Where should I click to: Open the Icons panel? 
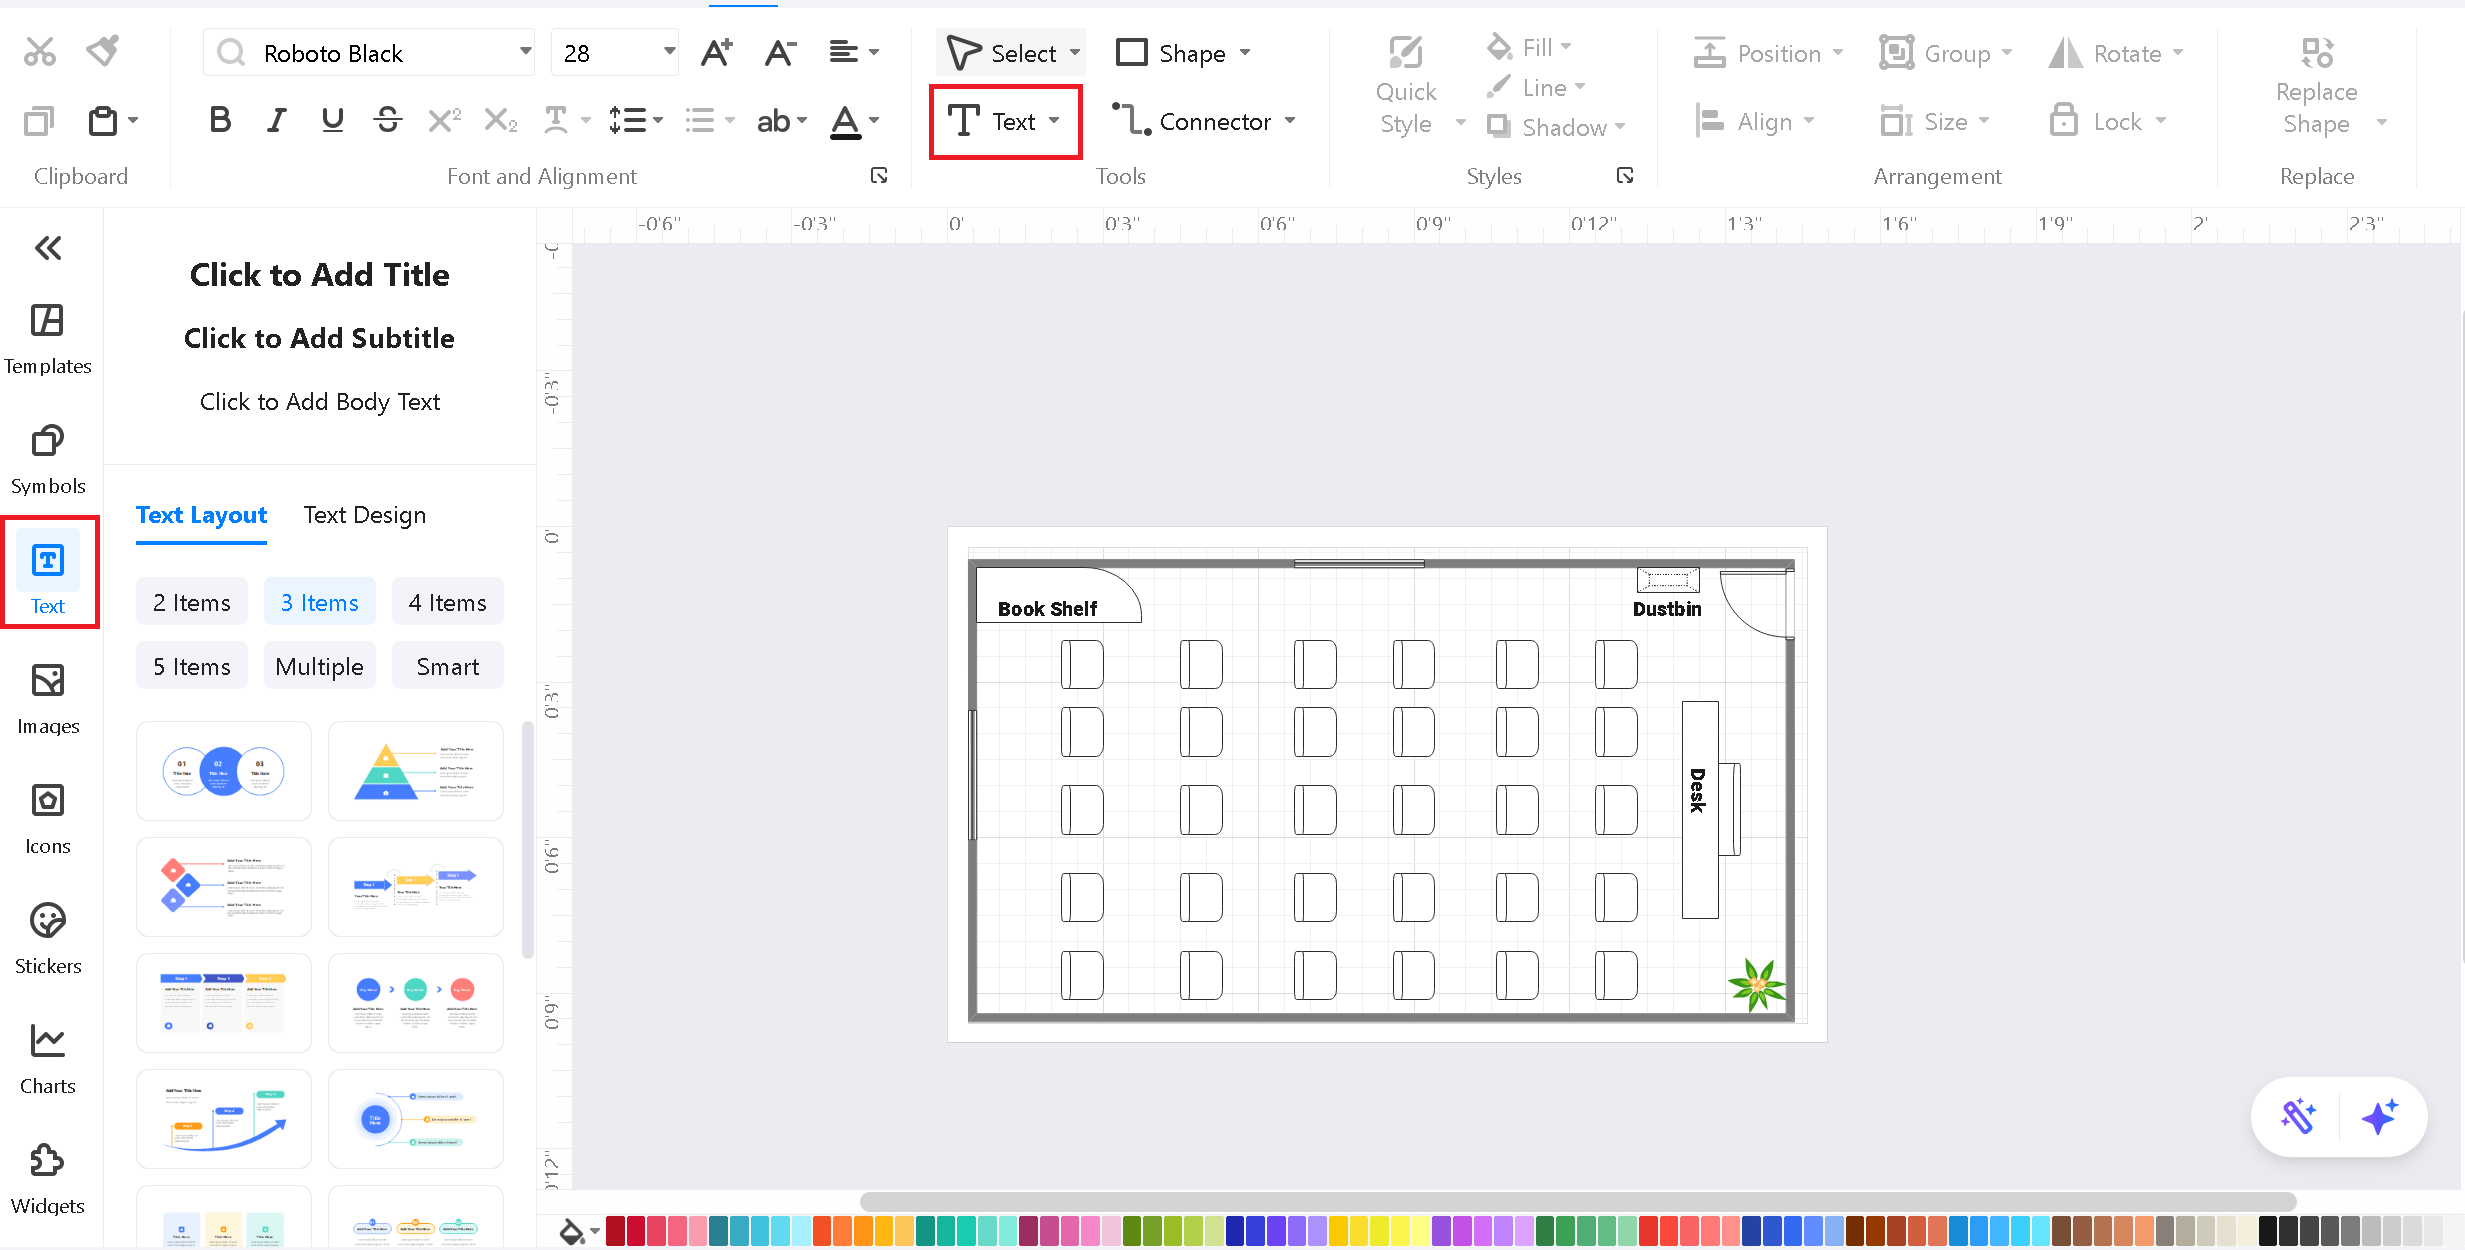pyautogui.click(x=48, y=820)
